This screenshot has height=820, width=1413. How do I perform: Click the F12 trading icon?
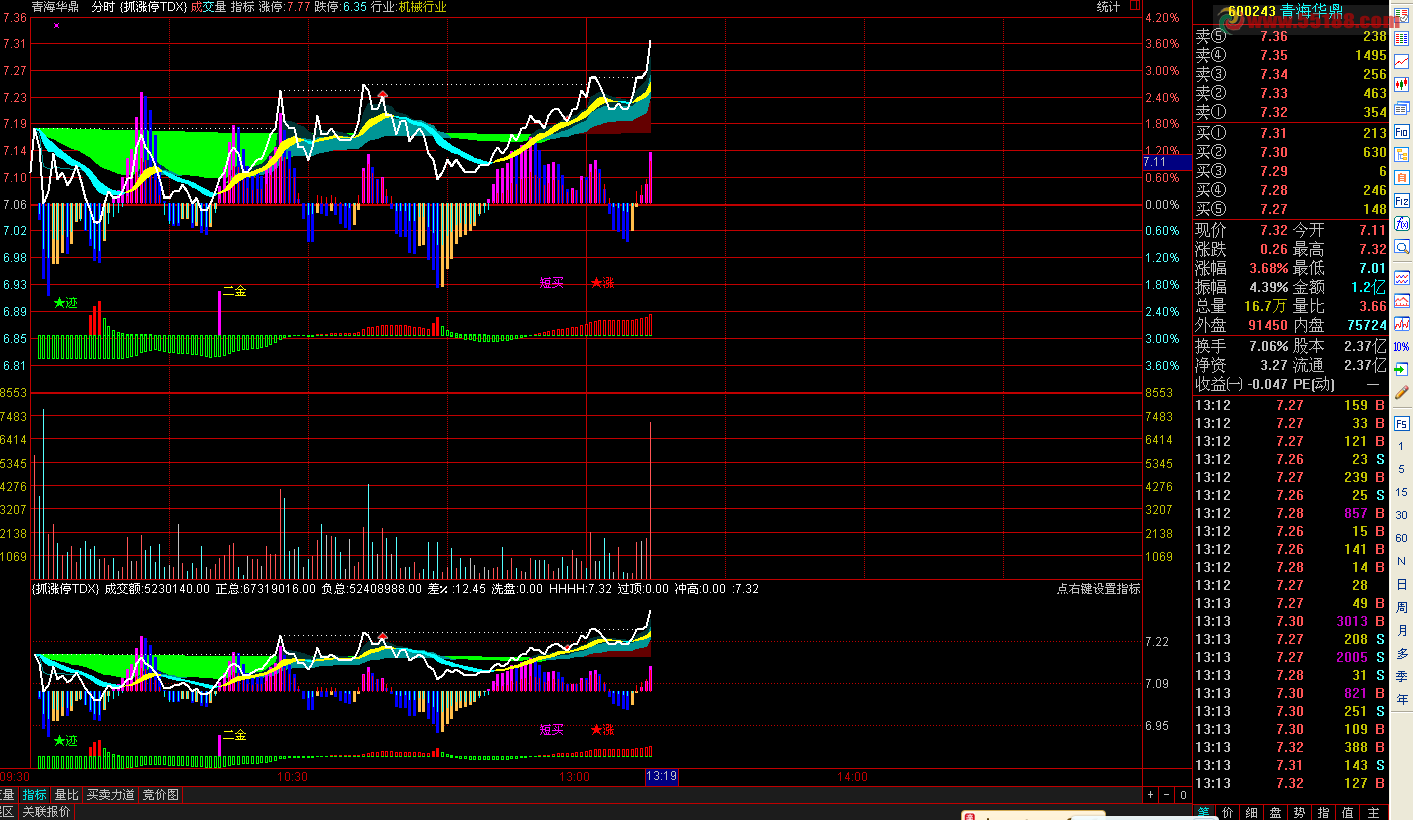(x=1402, y=201)
